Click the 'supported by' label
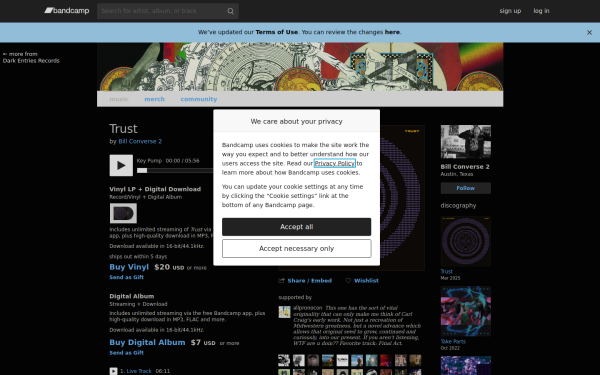 coord(295,297)
